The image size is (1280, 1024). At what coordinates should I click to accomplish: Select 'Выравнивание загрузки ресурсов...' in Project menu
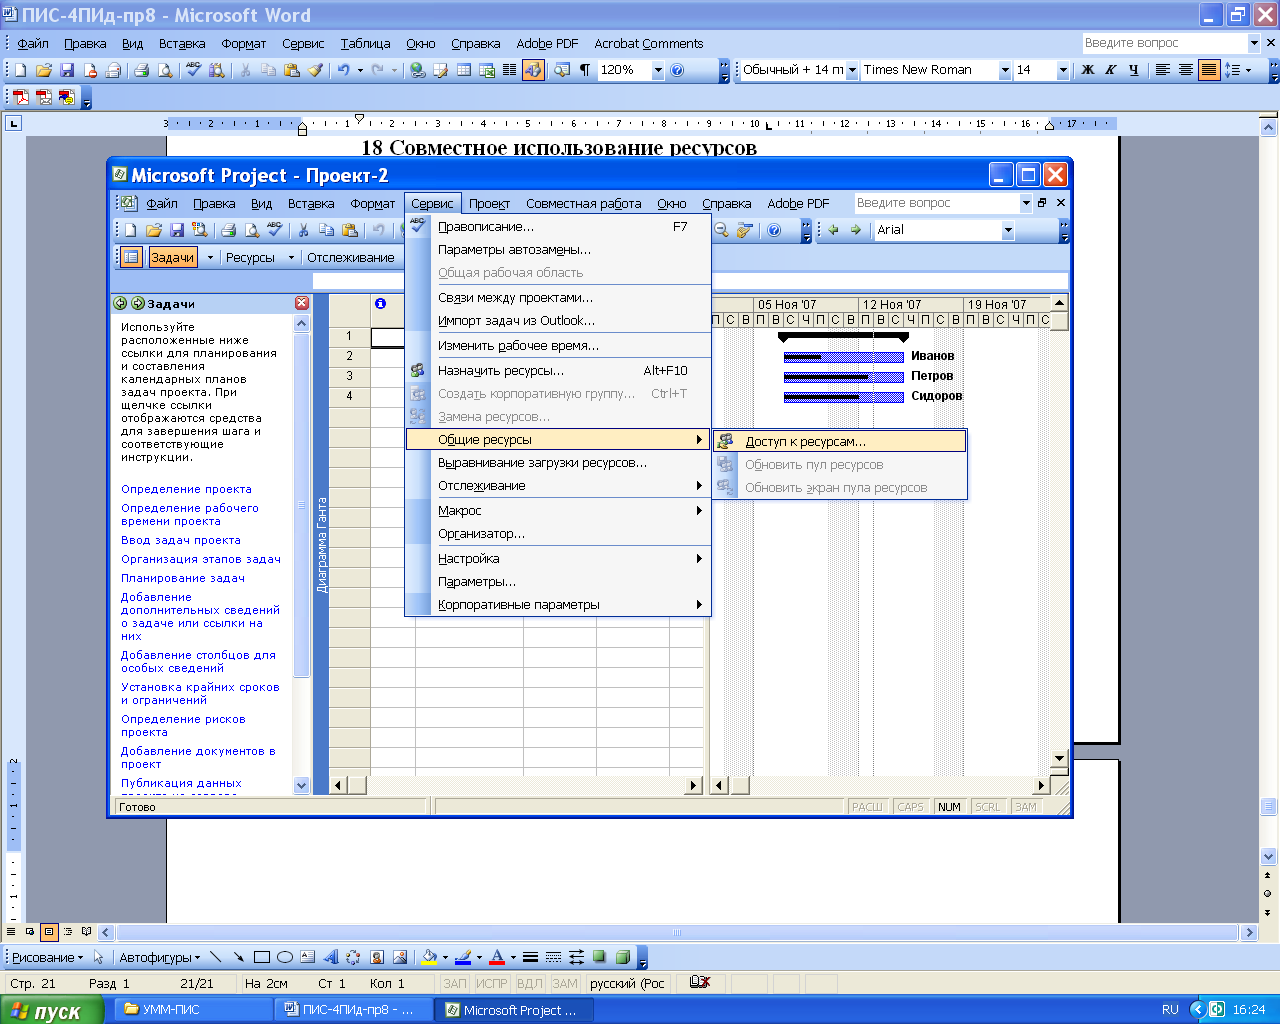[558, 463]
